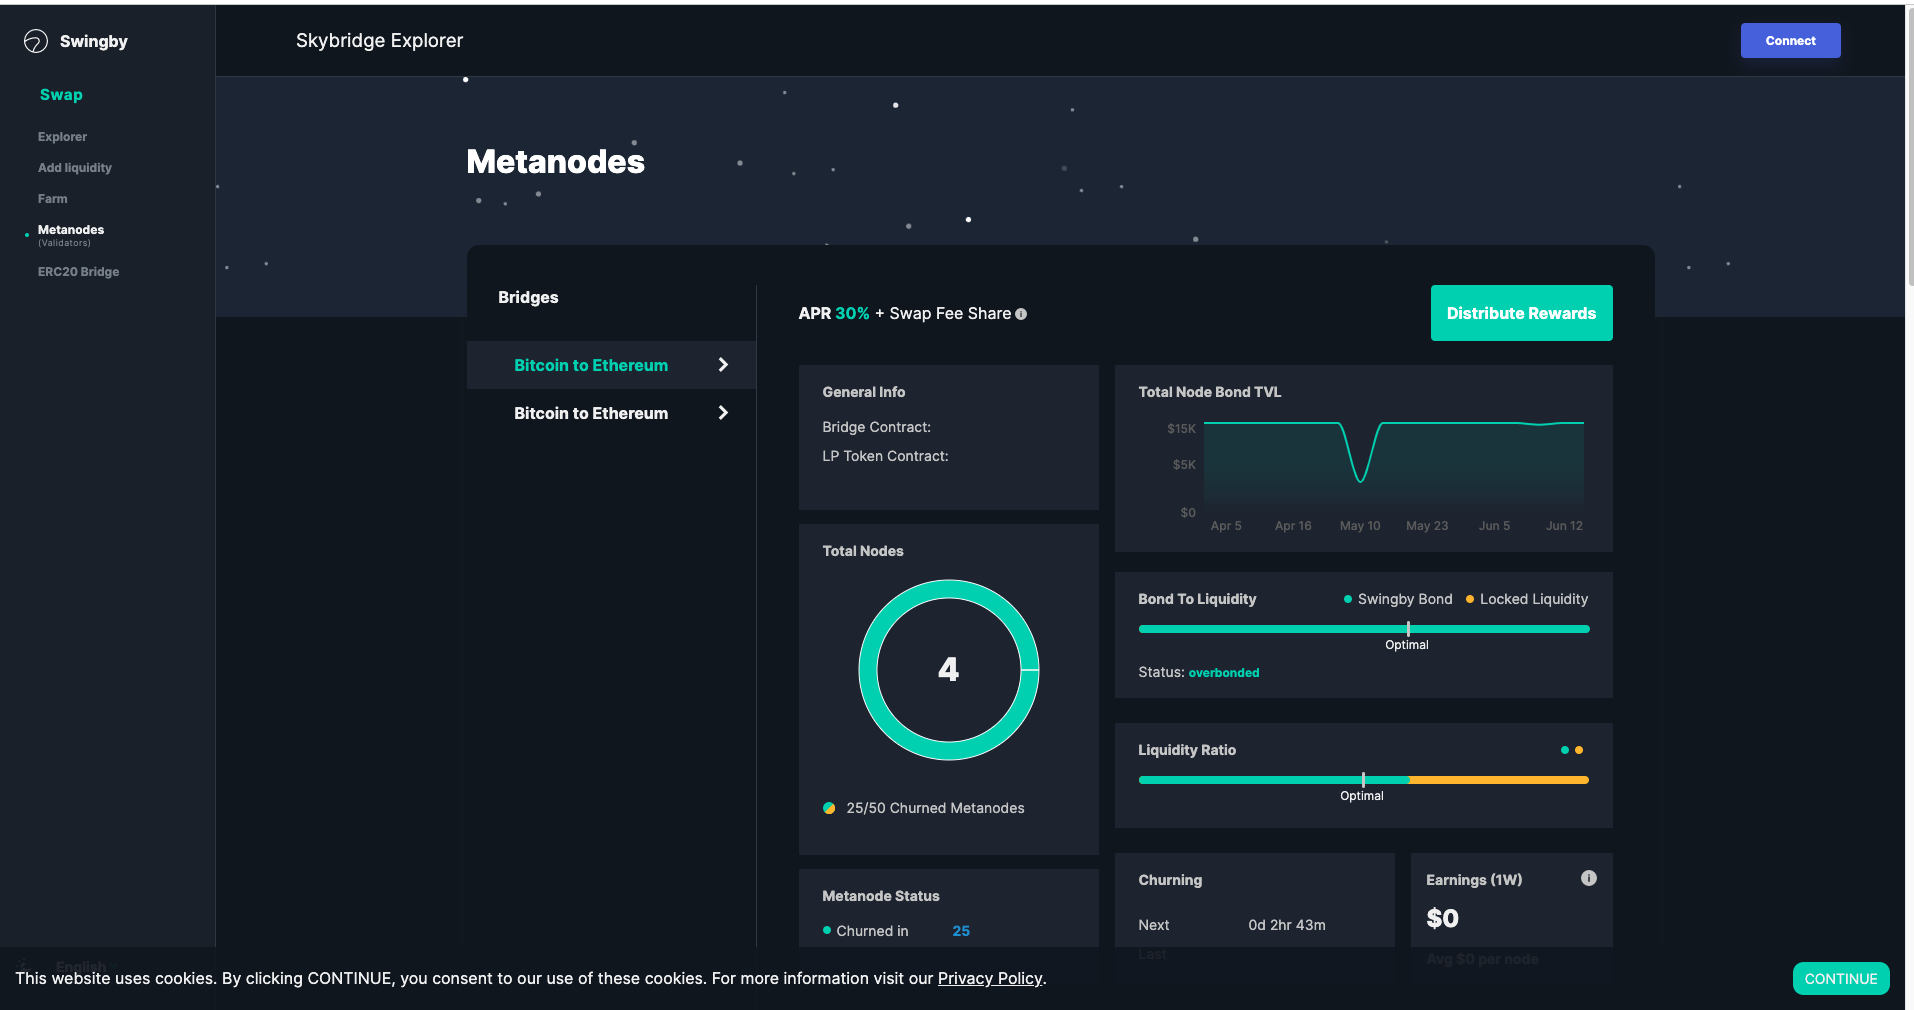Click the Total Node Bond TVL chart
Screen dimensions: 1914x1010
(1394, 465)
